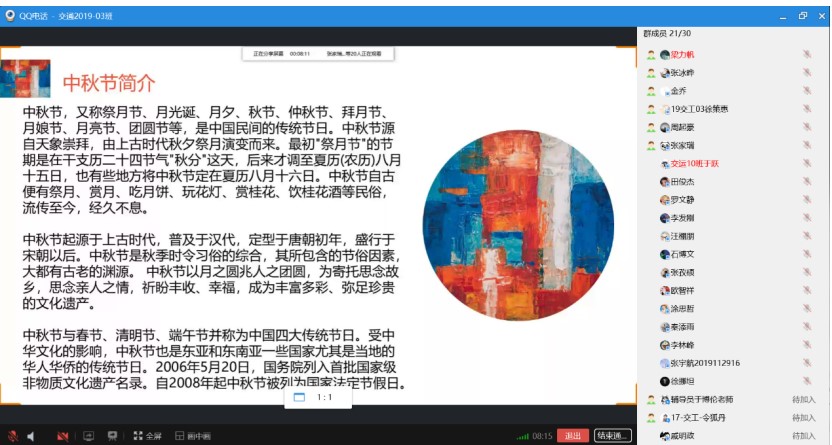Click the avatar of 罗文静
Viewport: 832px width, 445px height.
click(665, 199)
